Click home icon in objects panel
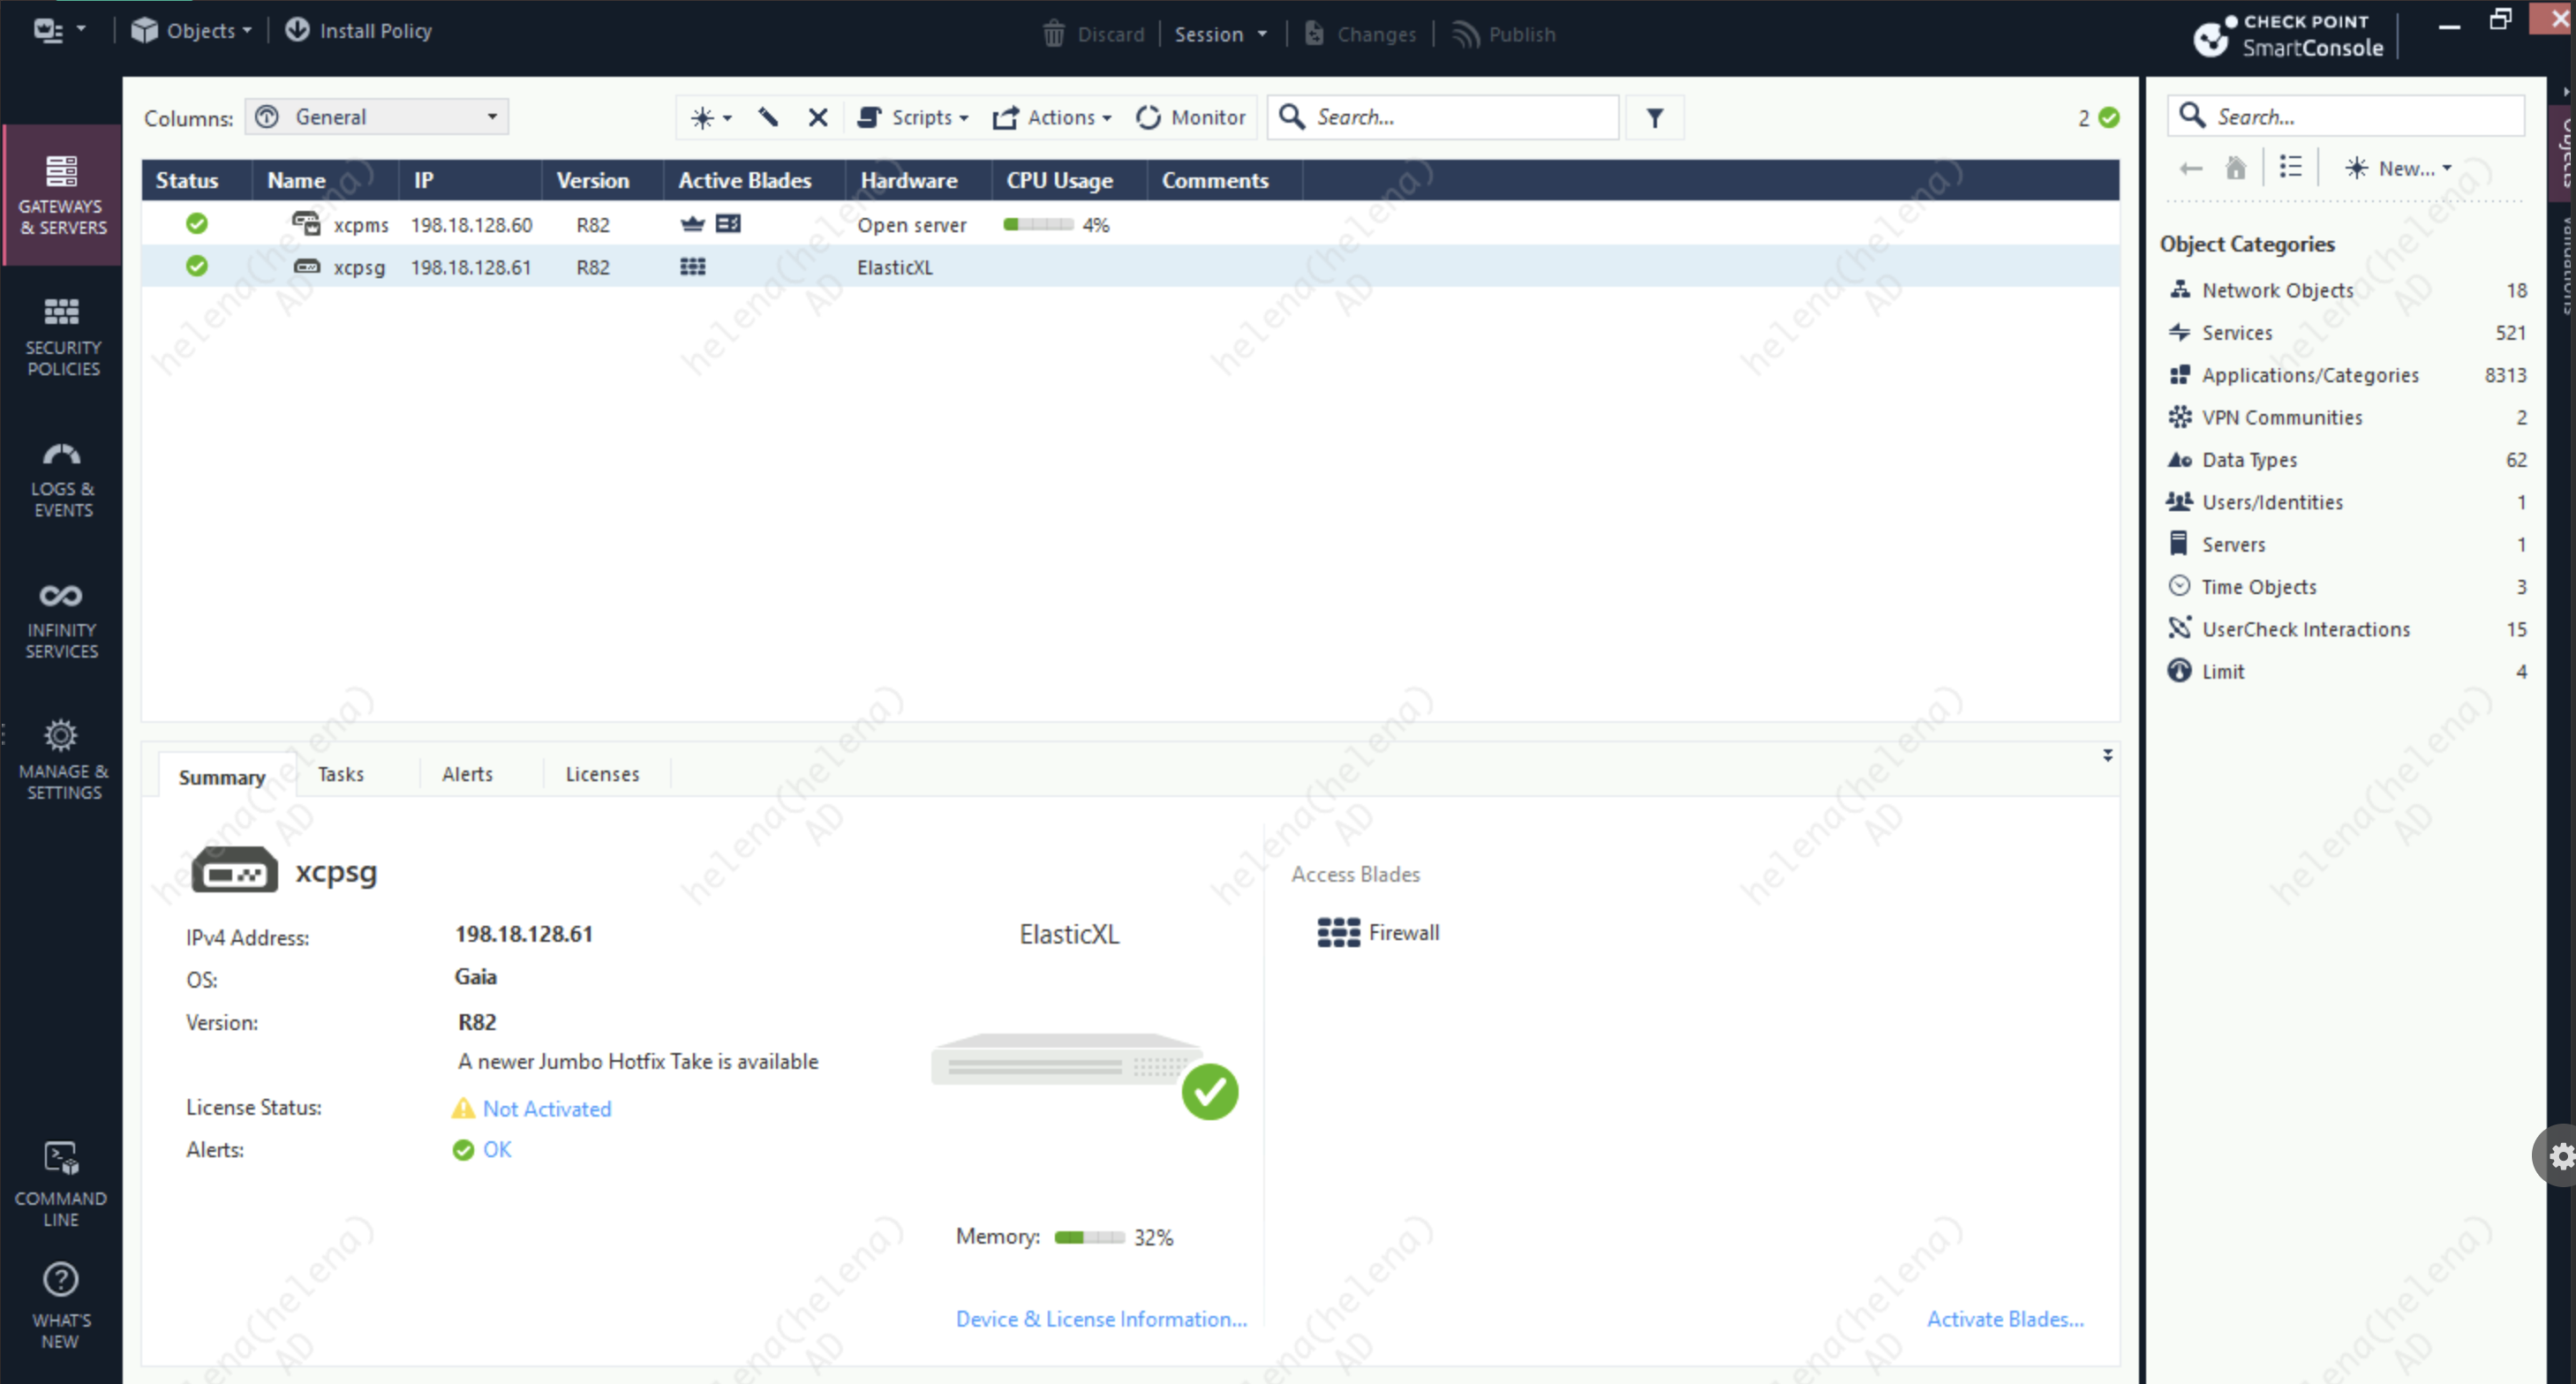2576x1384 pixels. 2236,167
